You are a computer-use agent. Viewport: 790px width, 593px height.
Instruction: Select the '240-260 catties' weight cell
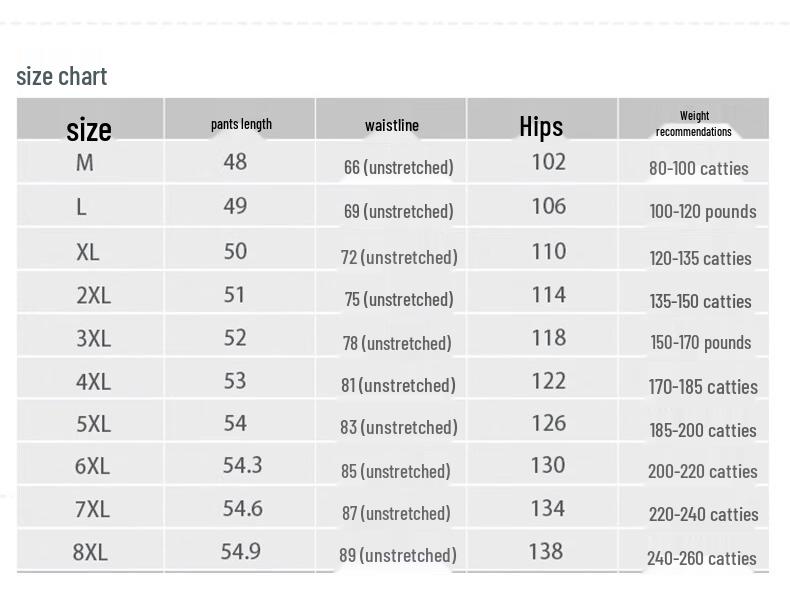coord(702,558)
